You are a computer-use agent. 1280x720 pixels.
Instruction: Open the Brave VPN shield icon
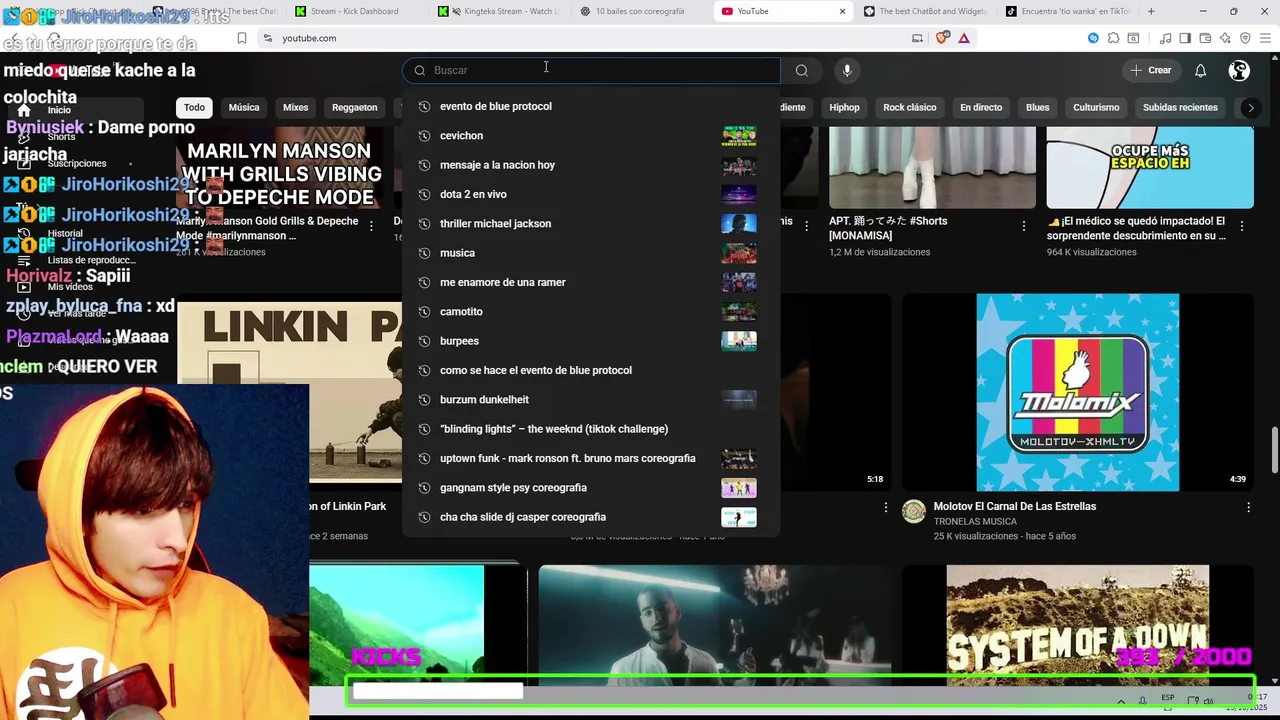click(1245, 38)
